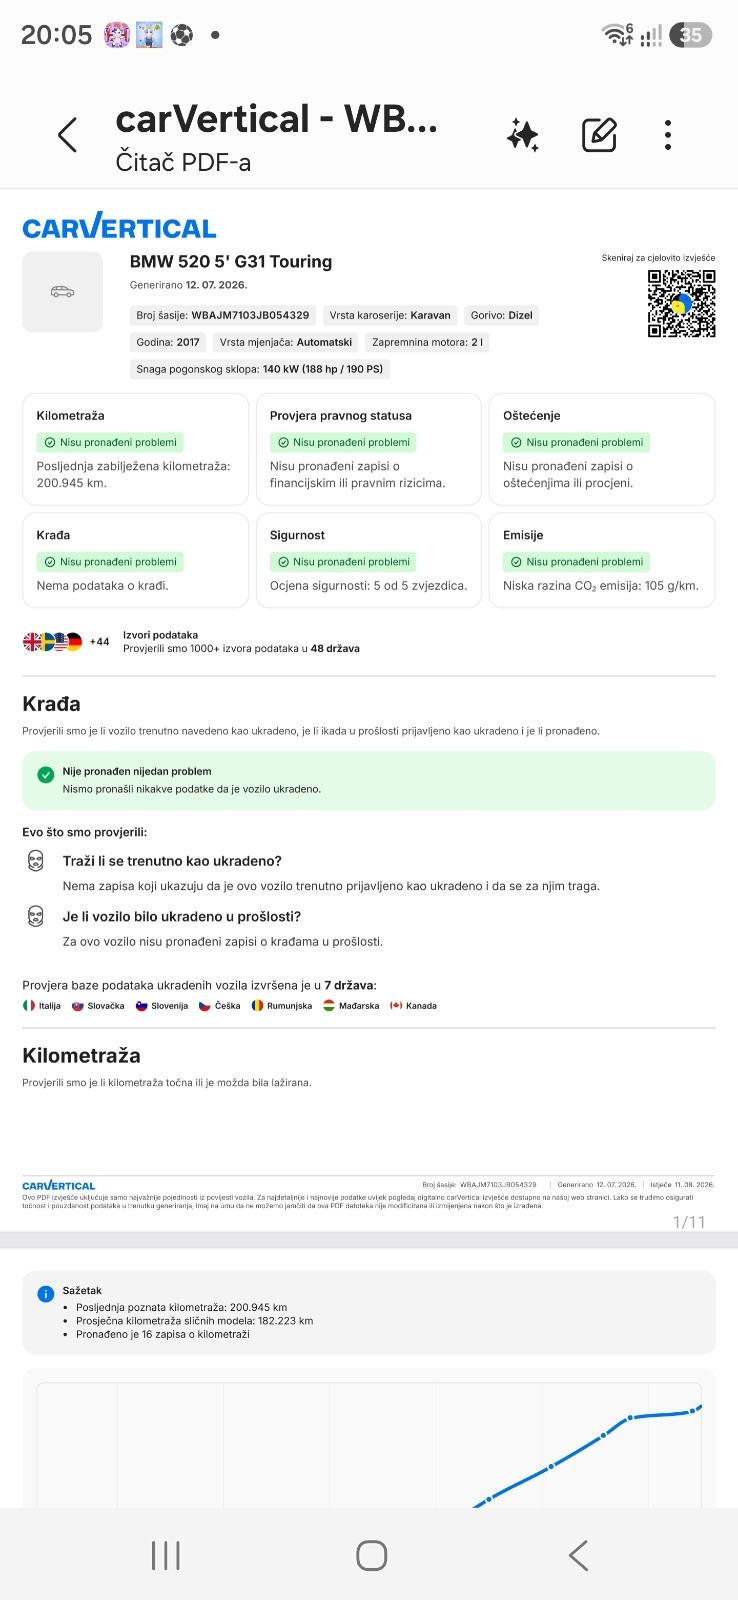Select the Sigurnost summary card

368,560
